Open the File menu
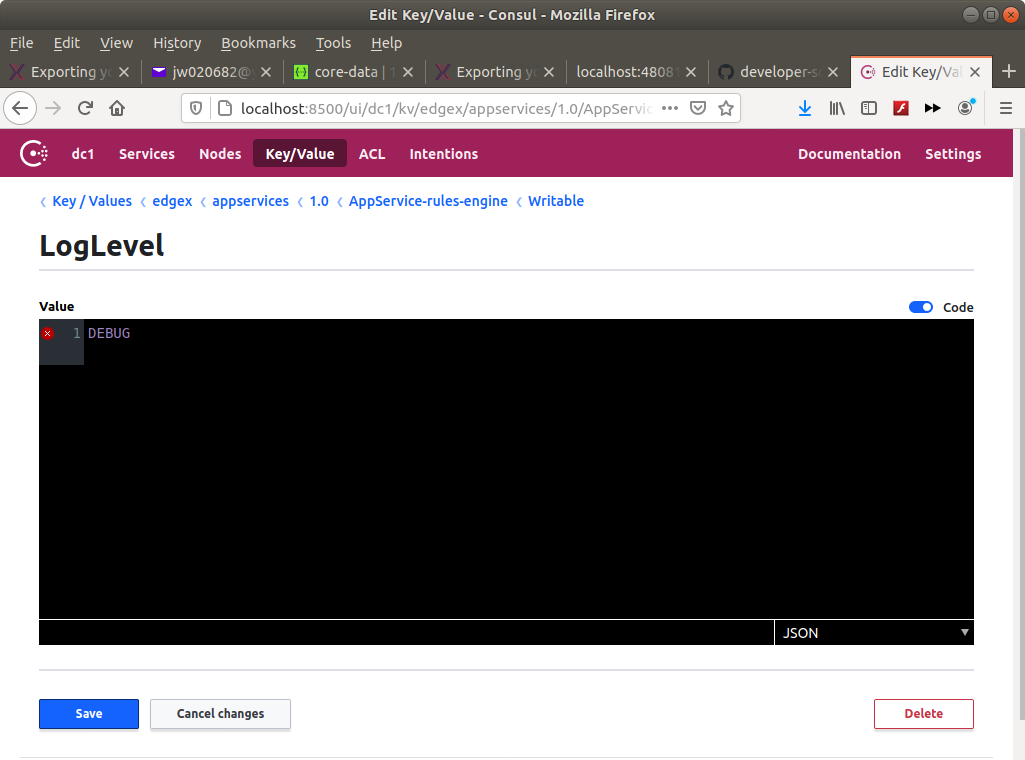The height and width of the screenshot is (760, 1025). pyautogui.click(x=22, y=43)
